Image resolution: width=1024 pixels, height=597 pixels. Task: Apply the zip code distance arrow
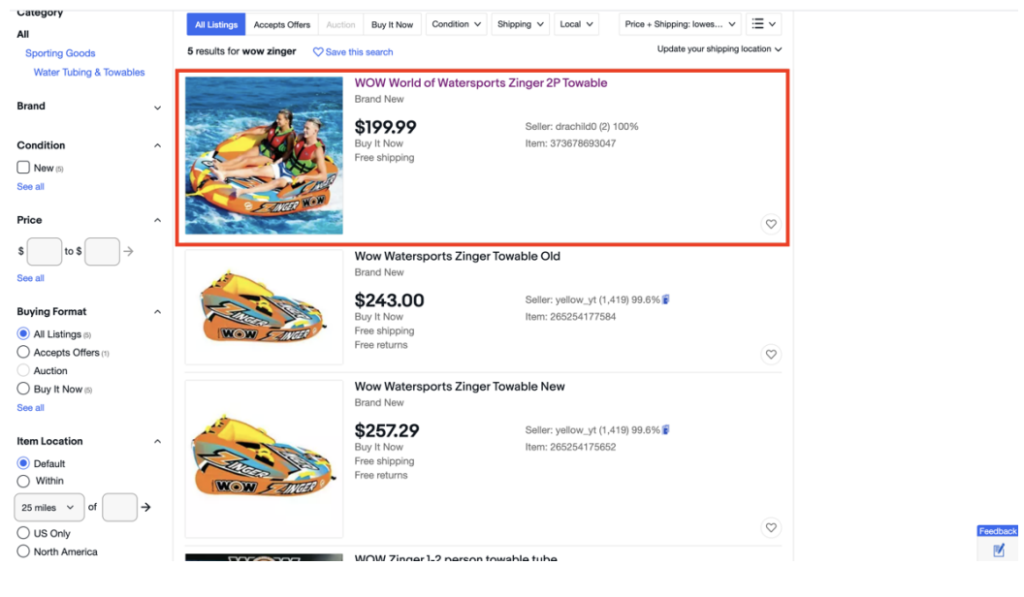point(146,507)
